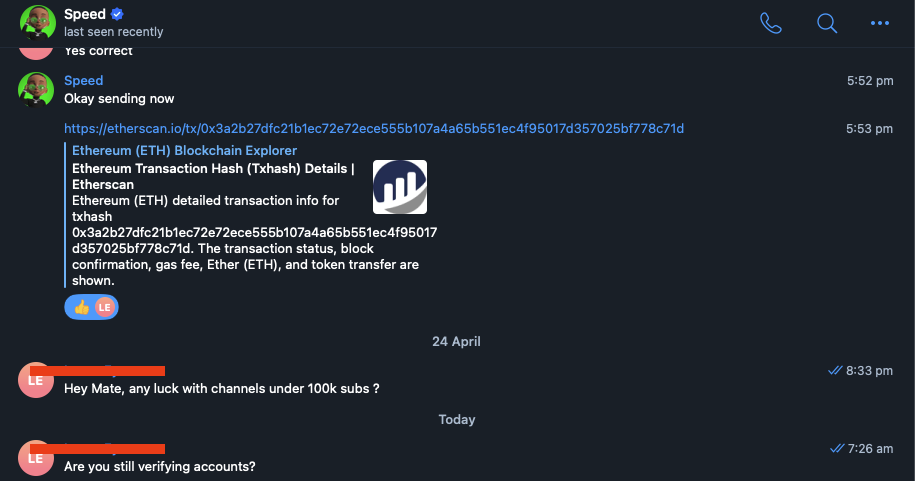Click the 'Speed' chat title in header
Image resolution: width=915 pixels, height=481 pixels.
click(85, 14)
